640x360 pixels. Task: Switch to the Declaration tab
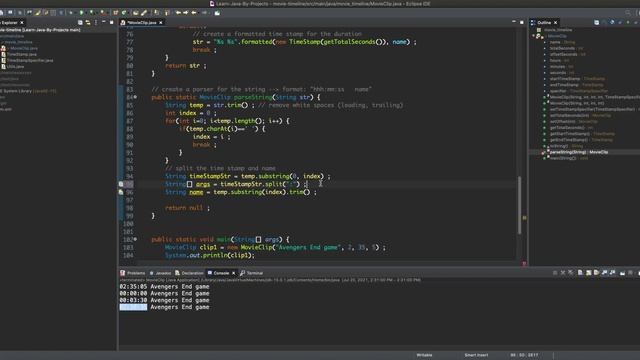[189, 273]
